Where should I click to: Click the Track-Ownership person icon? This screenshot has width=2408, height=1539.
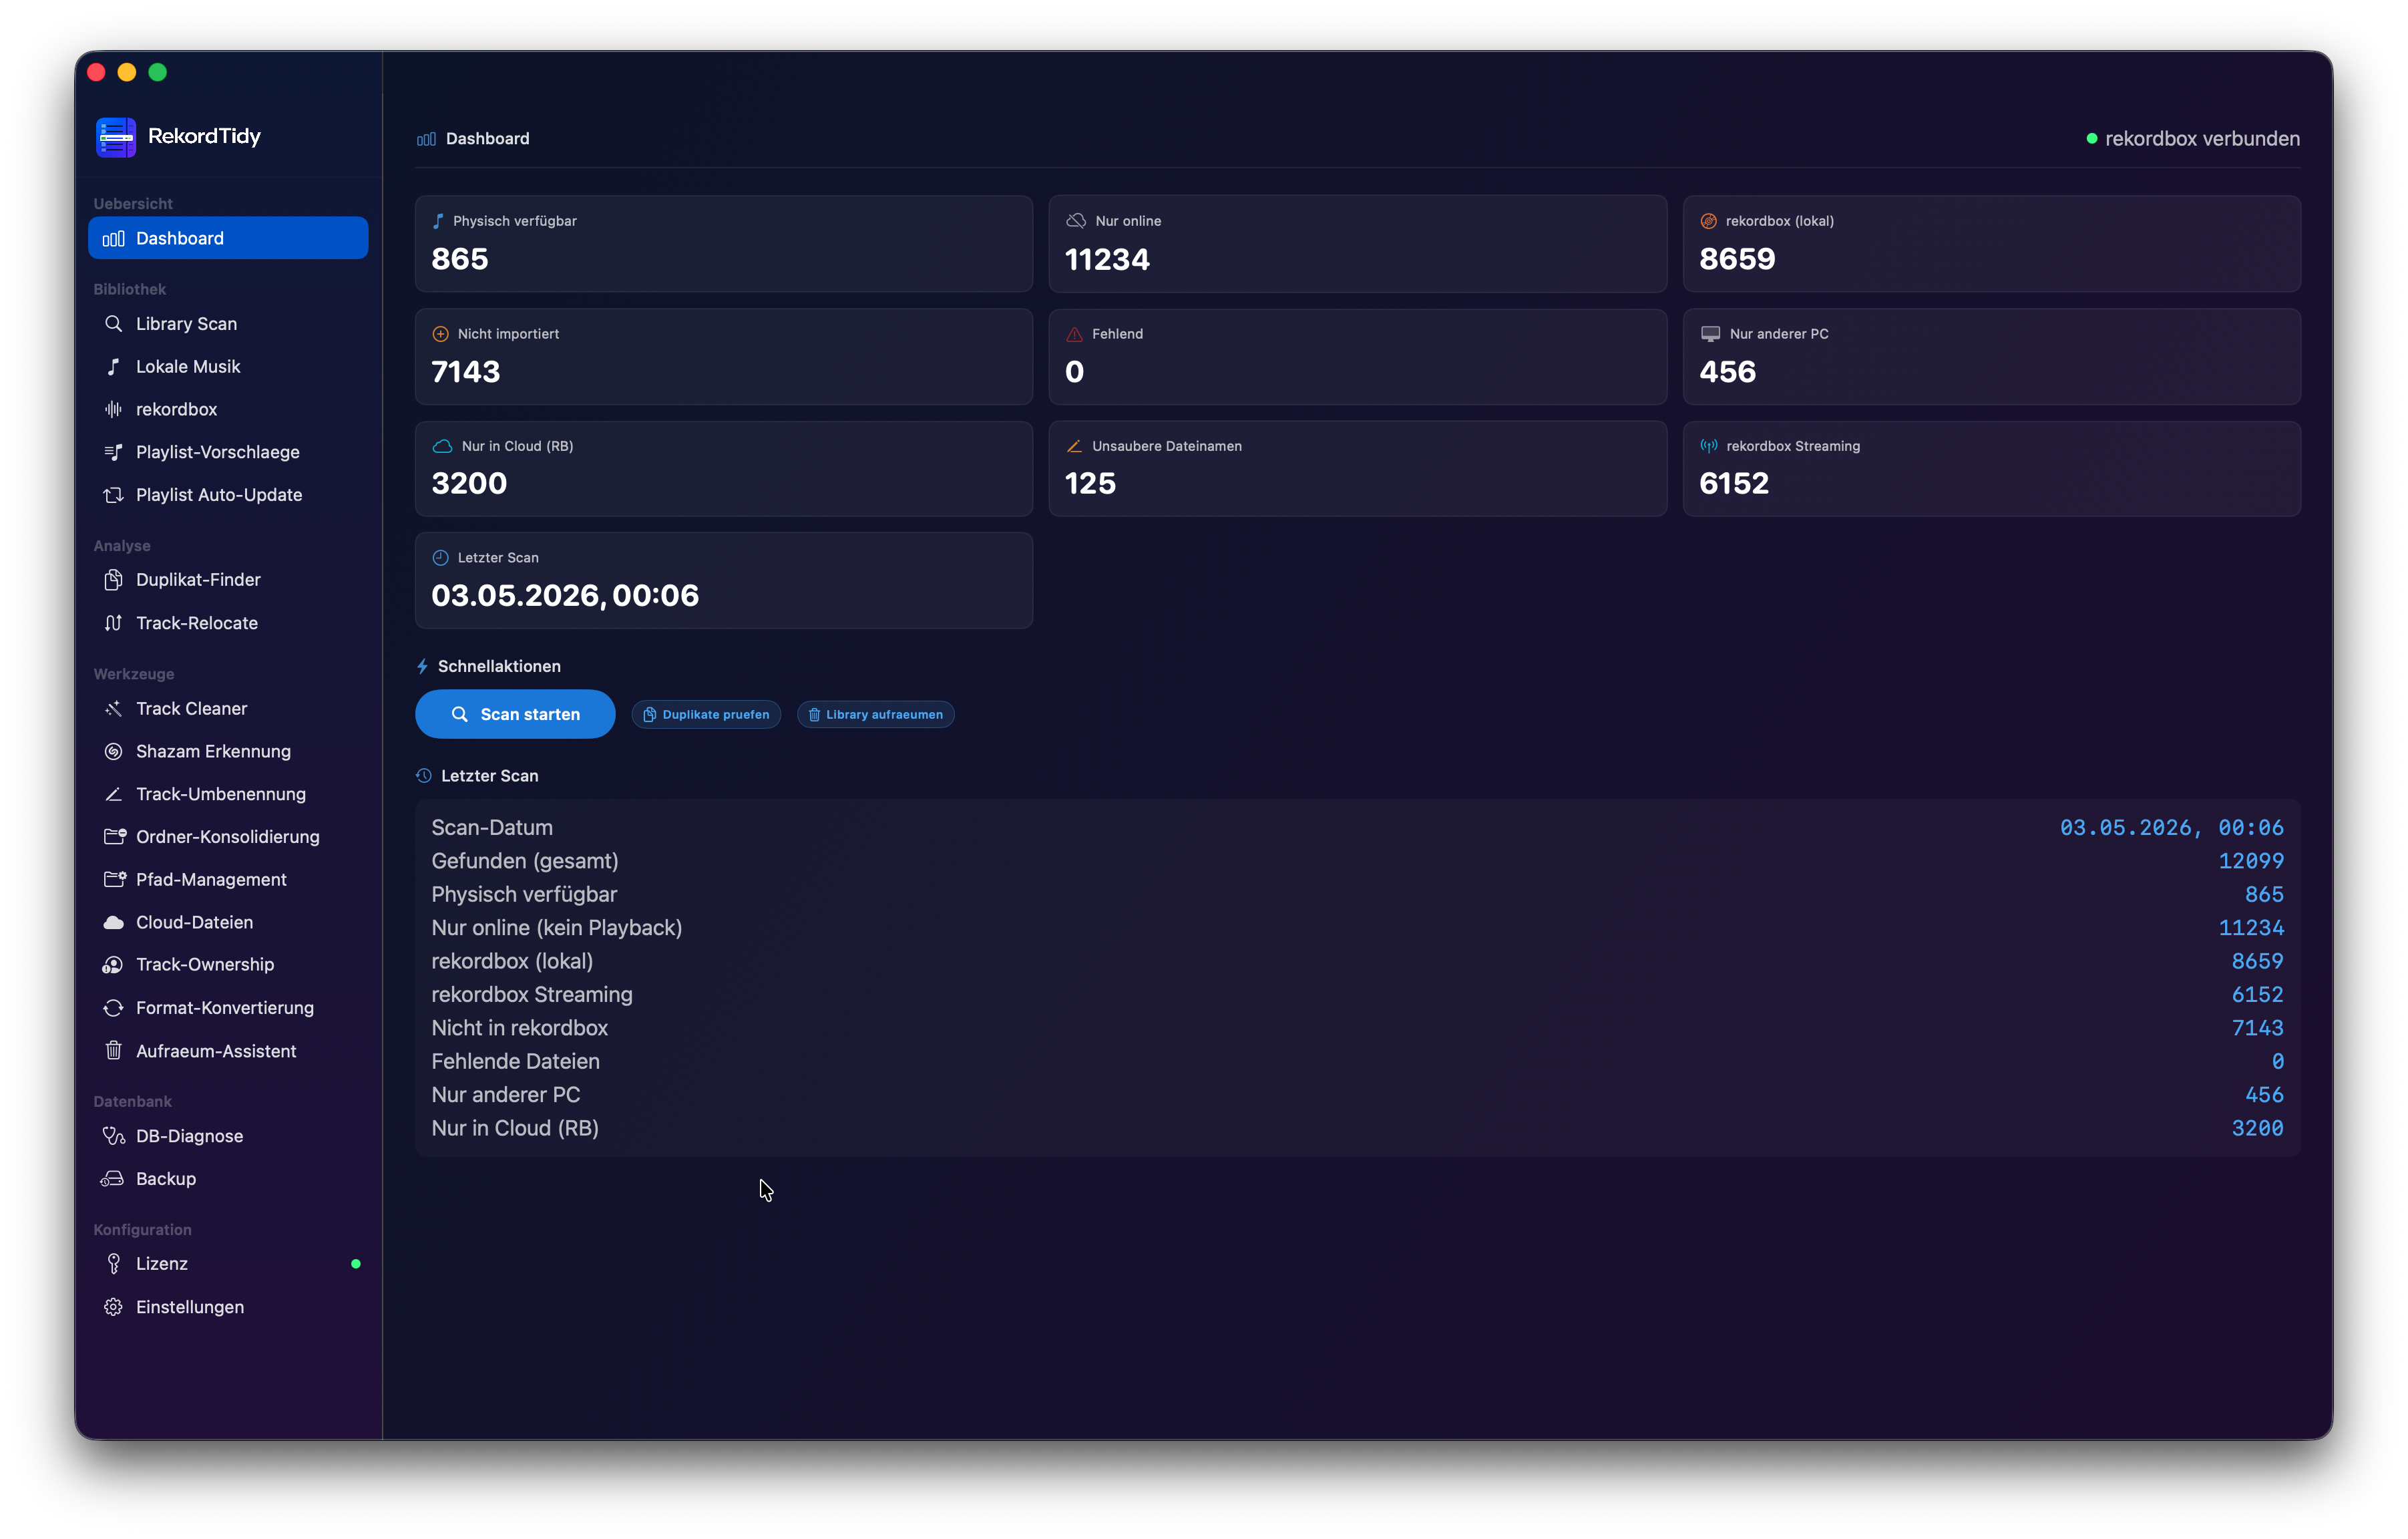pyautogui.click(x=114, y=965)
